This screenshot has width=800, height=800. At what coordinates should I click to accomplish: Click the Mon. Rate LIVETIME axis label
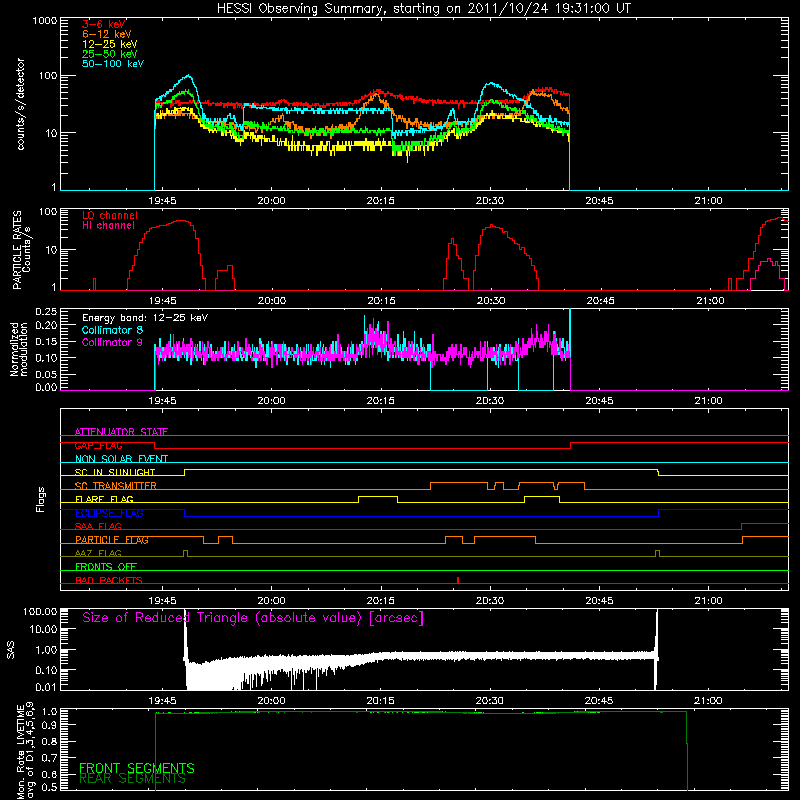[26, 751]
